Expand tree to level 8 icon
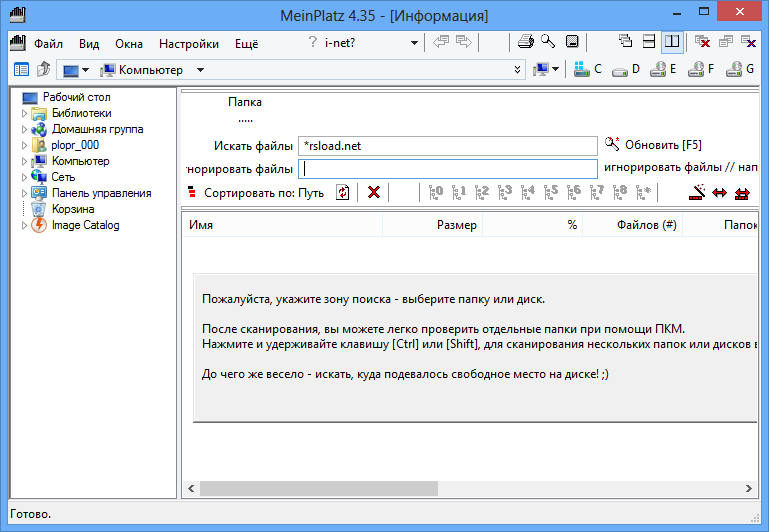The height and width of the screenshot is (532, 769). pos(620,192)
